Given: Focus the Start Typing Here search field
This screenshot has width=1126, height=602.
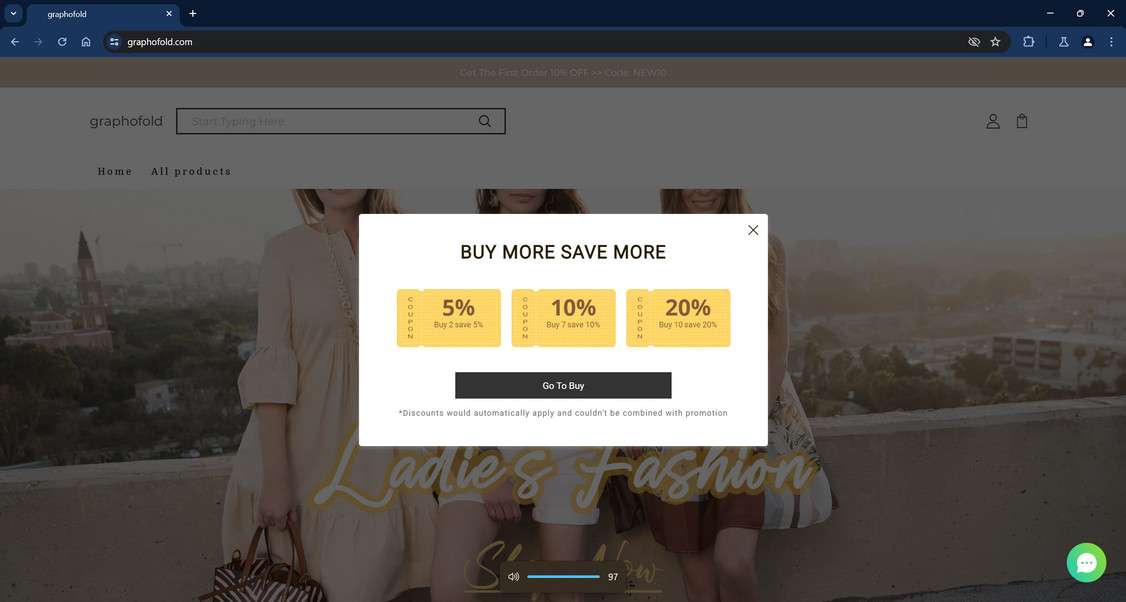Looking at the screenshot, I should [327, 121].
